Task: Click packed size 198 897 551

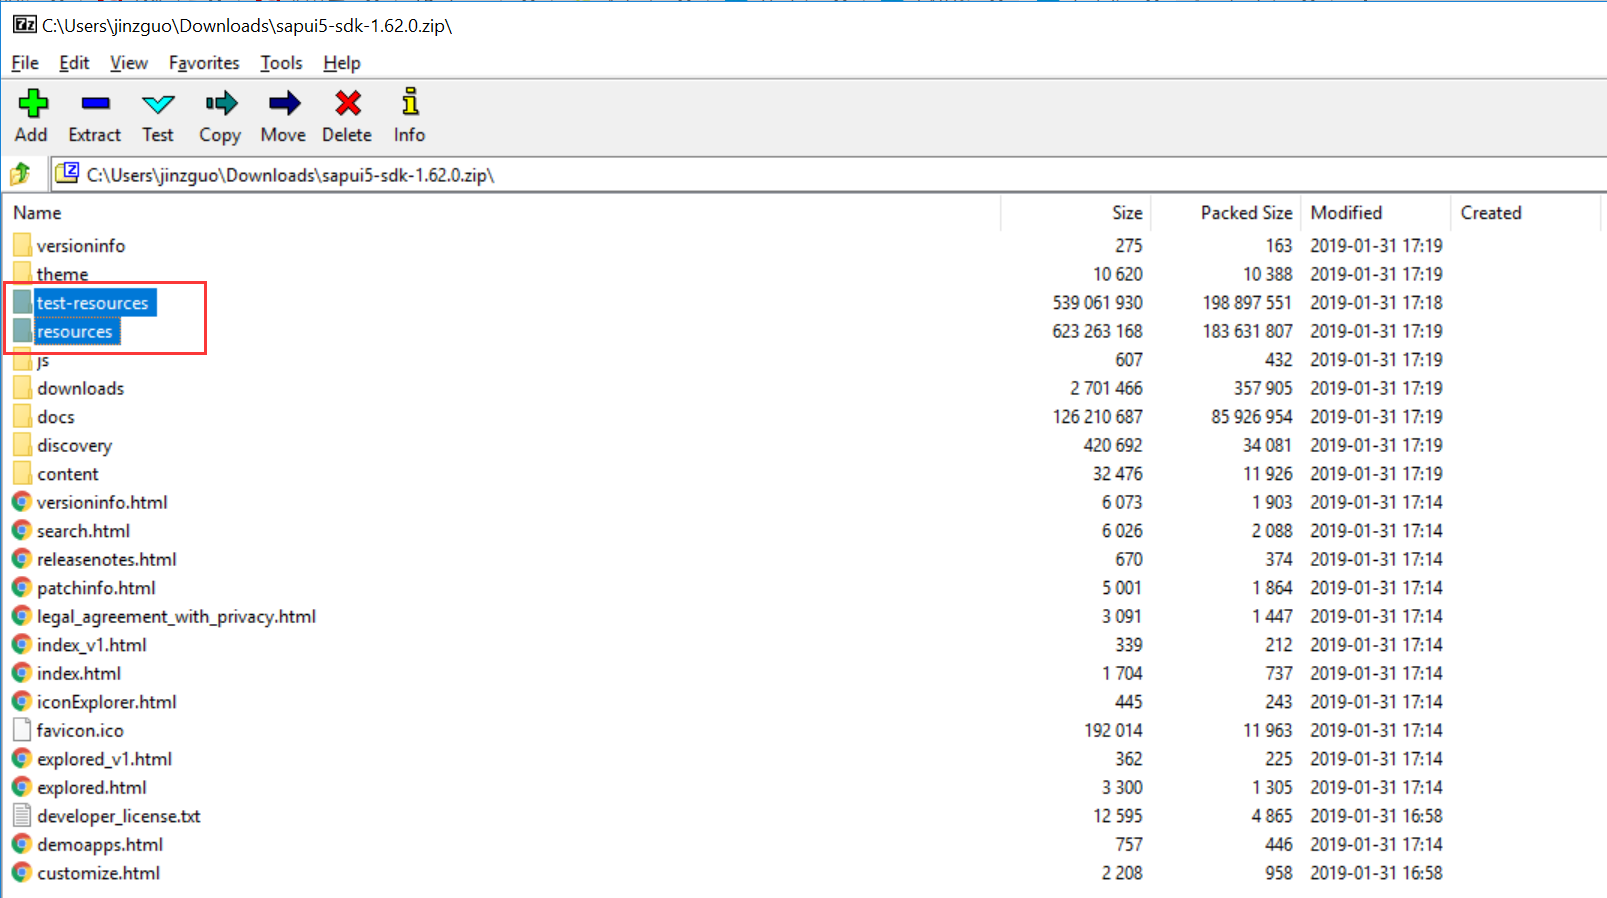Action: pyautogui.click(x=1247, y=302)
